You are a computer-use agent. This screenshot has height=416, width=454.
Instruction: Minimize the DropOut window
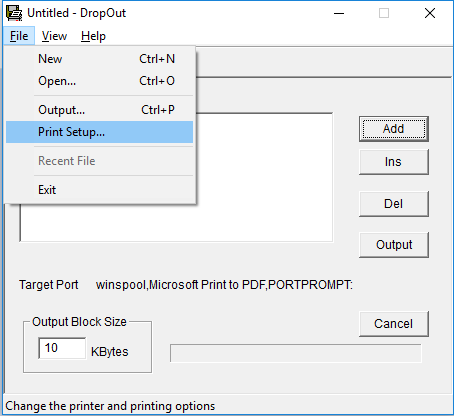(x=339, y=14)
